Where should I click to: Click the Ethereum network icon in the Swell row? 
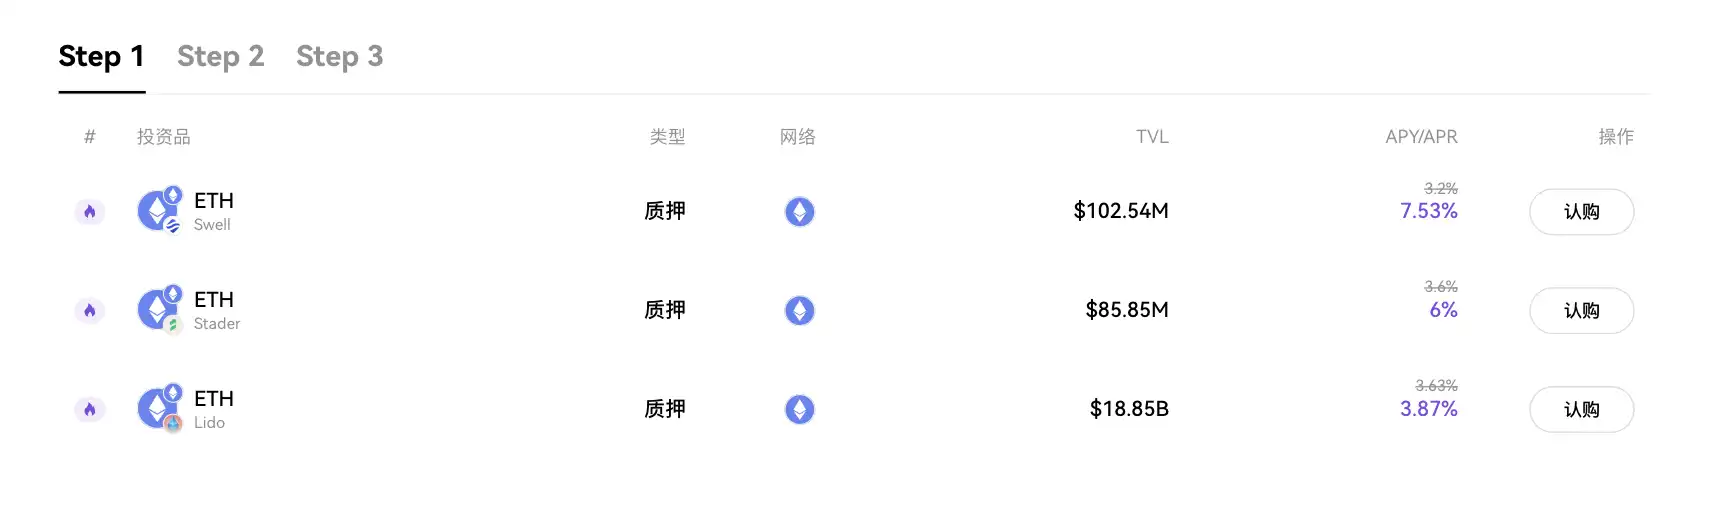[799, 211]
